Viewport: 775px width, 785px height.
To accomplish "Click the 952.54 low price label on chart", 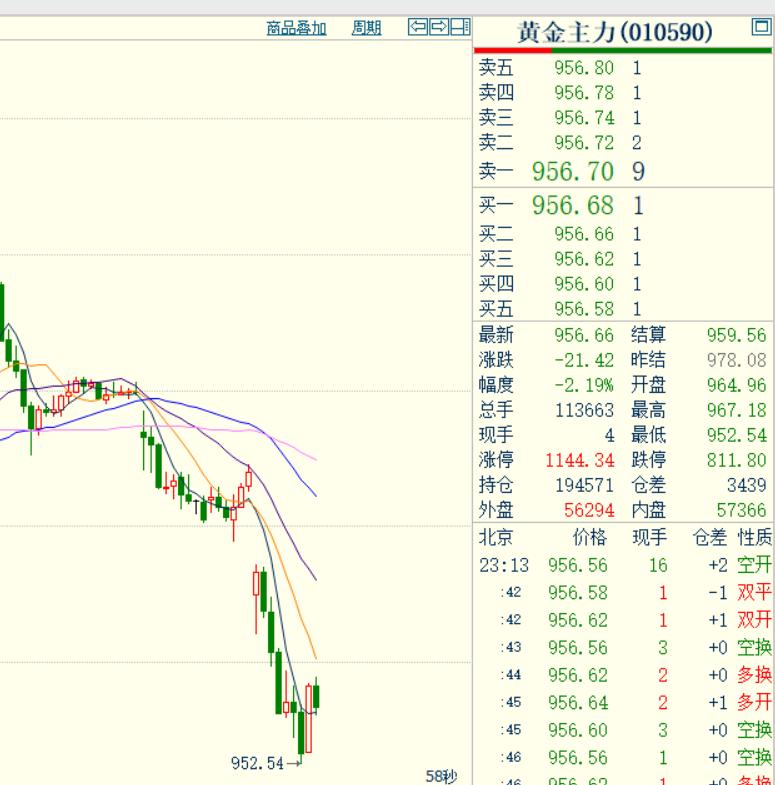I will tap(257, 763).
